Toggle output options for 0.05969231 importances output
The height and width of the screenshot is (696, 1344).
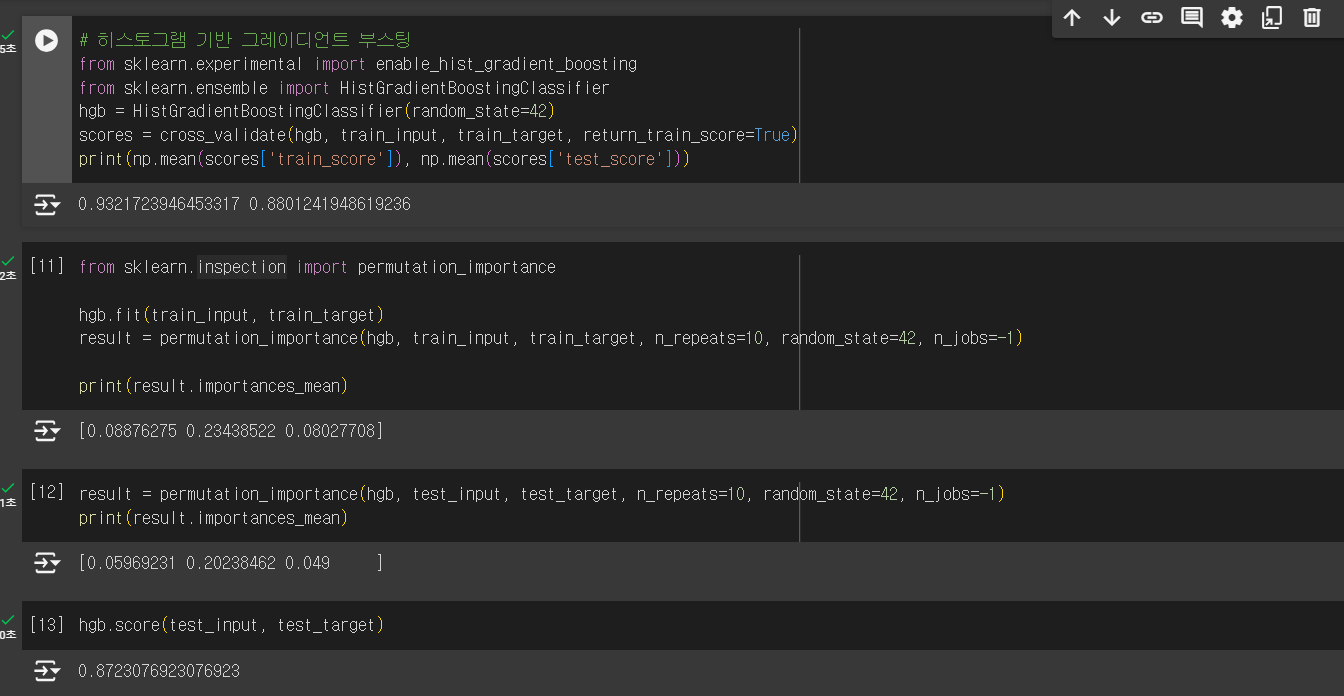(x=47, y=563)
